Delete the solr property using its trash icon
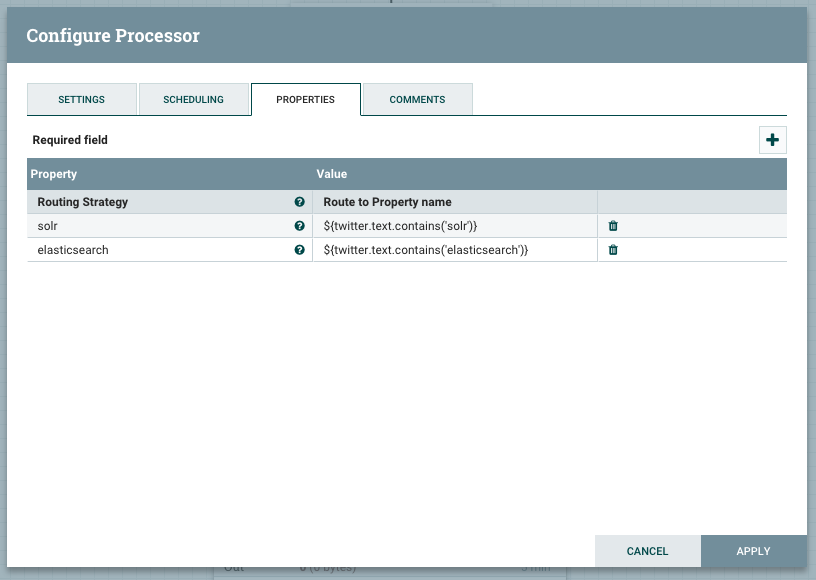 pos(612,226)
